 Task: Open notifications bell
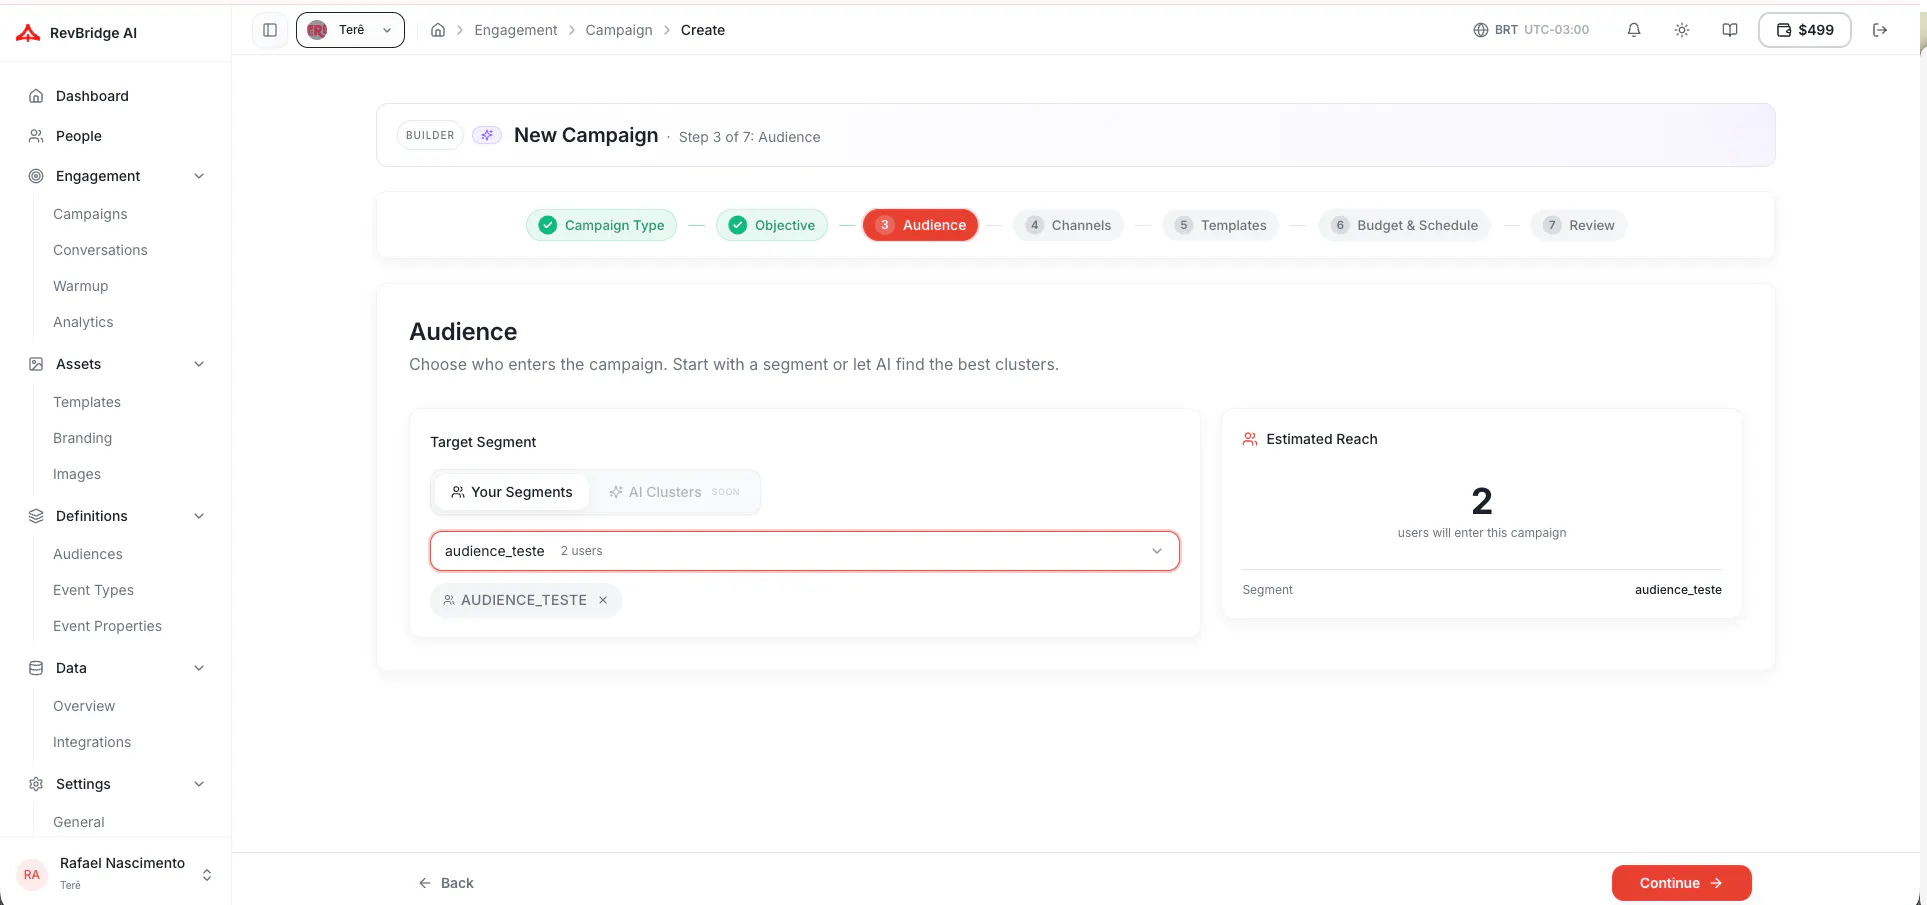pos(1634,30)
